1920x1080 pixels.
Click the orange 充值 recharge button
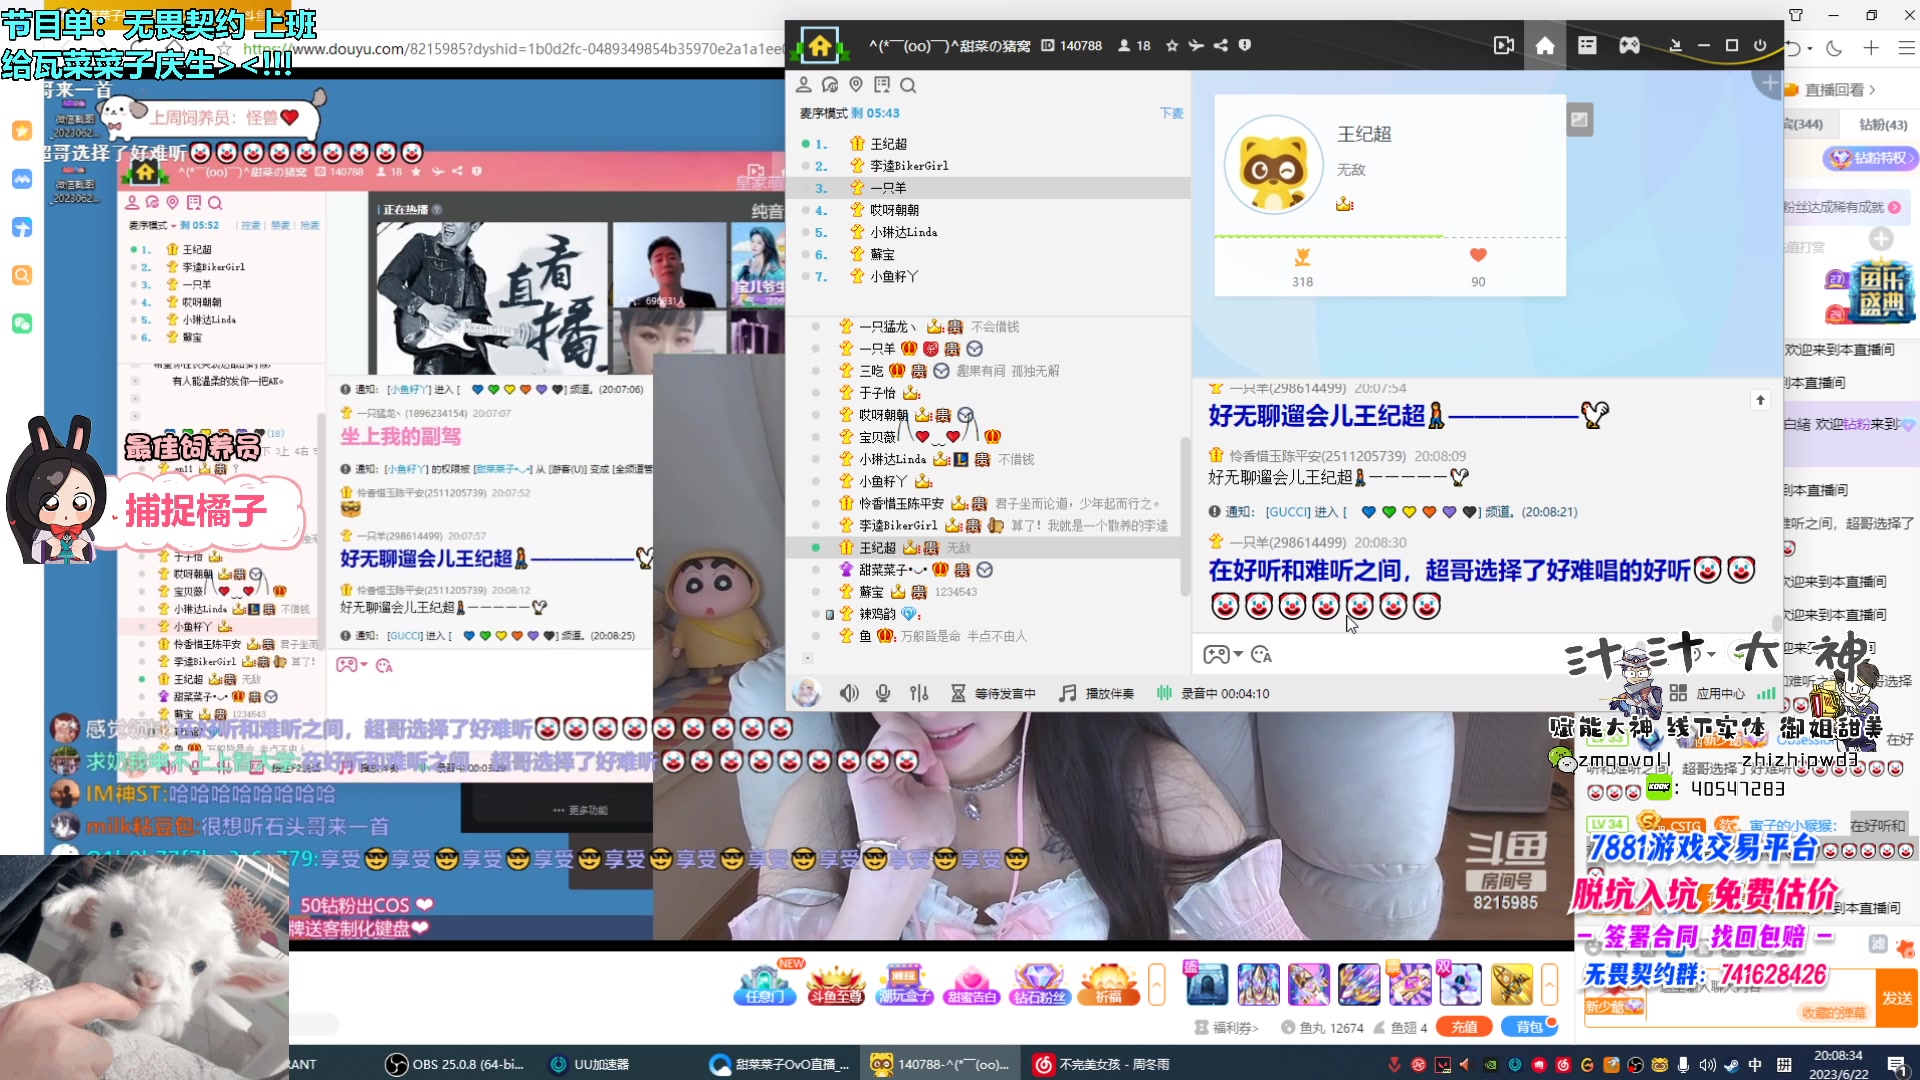[x=1464, y=1027]
